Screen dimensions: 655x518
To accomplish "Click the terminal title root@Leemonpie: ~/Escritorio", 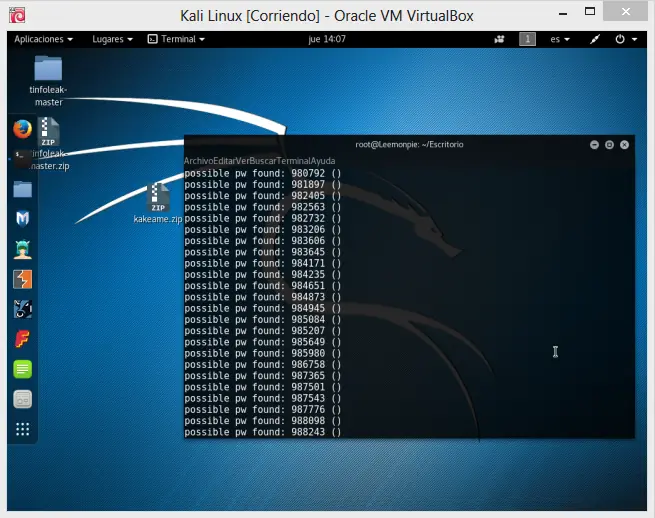I will pos(409,145).
